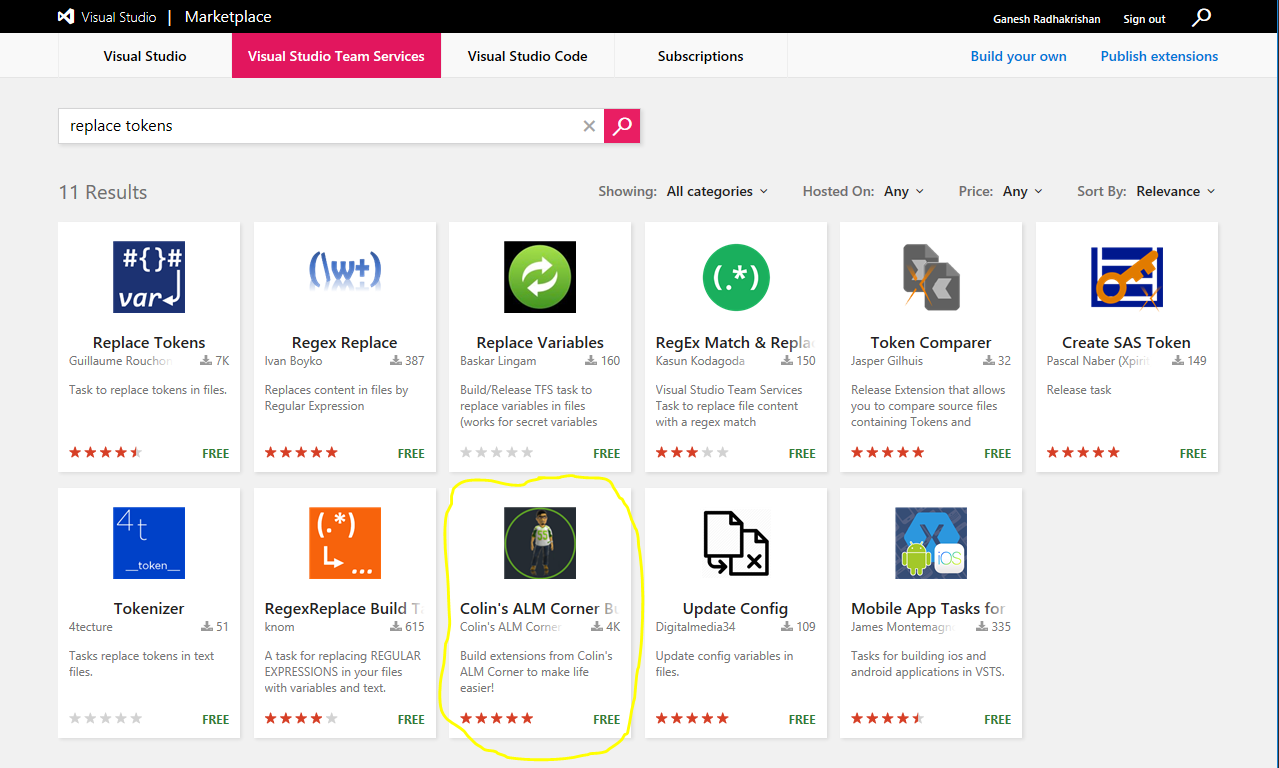Open the Build your own link
The width and height of the screenshot is (1279, 768).
tap(1018, 56)
